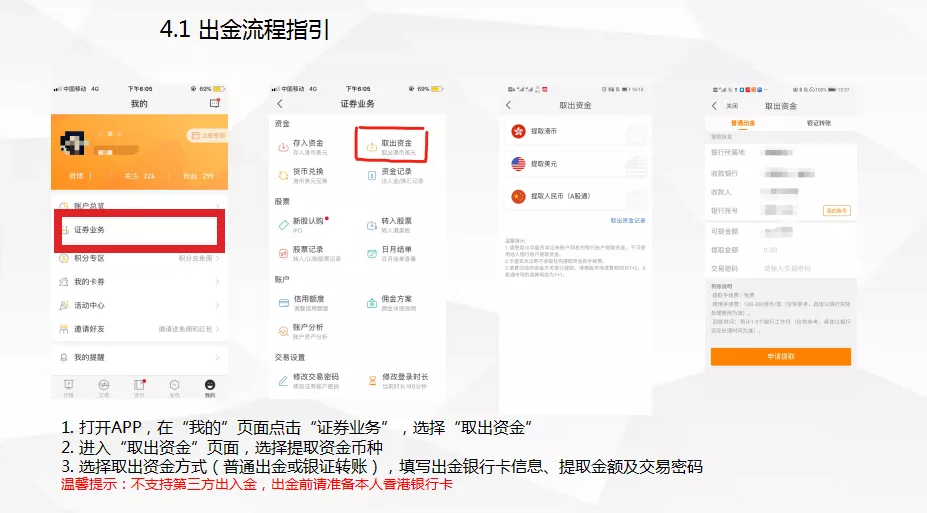Tap 账户分析 icon

pos(283,331)
